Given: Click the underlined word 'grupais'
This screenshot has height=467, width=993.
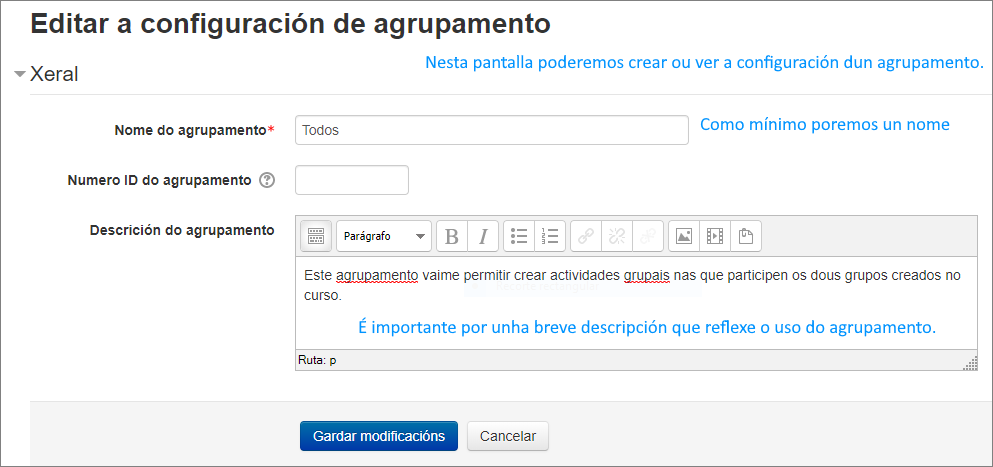Looking at the screenshot, I should 647,276.
